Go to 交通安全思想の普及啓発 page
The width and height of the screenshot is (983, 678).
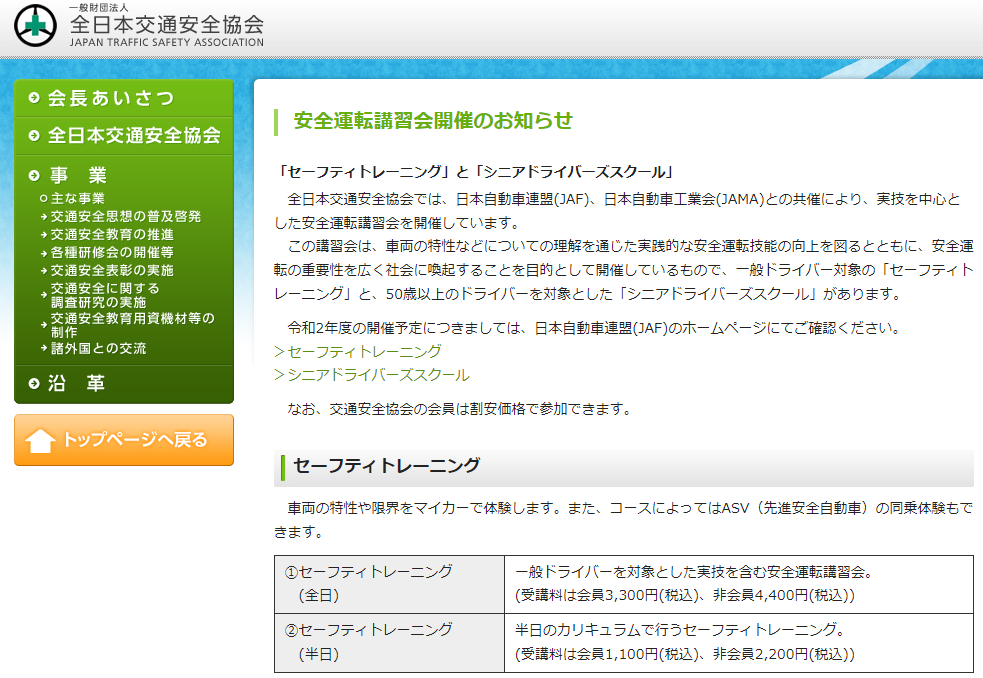click(x=125, y=216)
